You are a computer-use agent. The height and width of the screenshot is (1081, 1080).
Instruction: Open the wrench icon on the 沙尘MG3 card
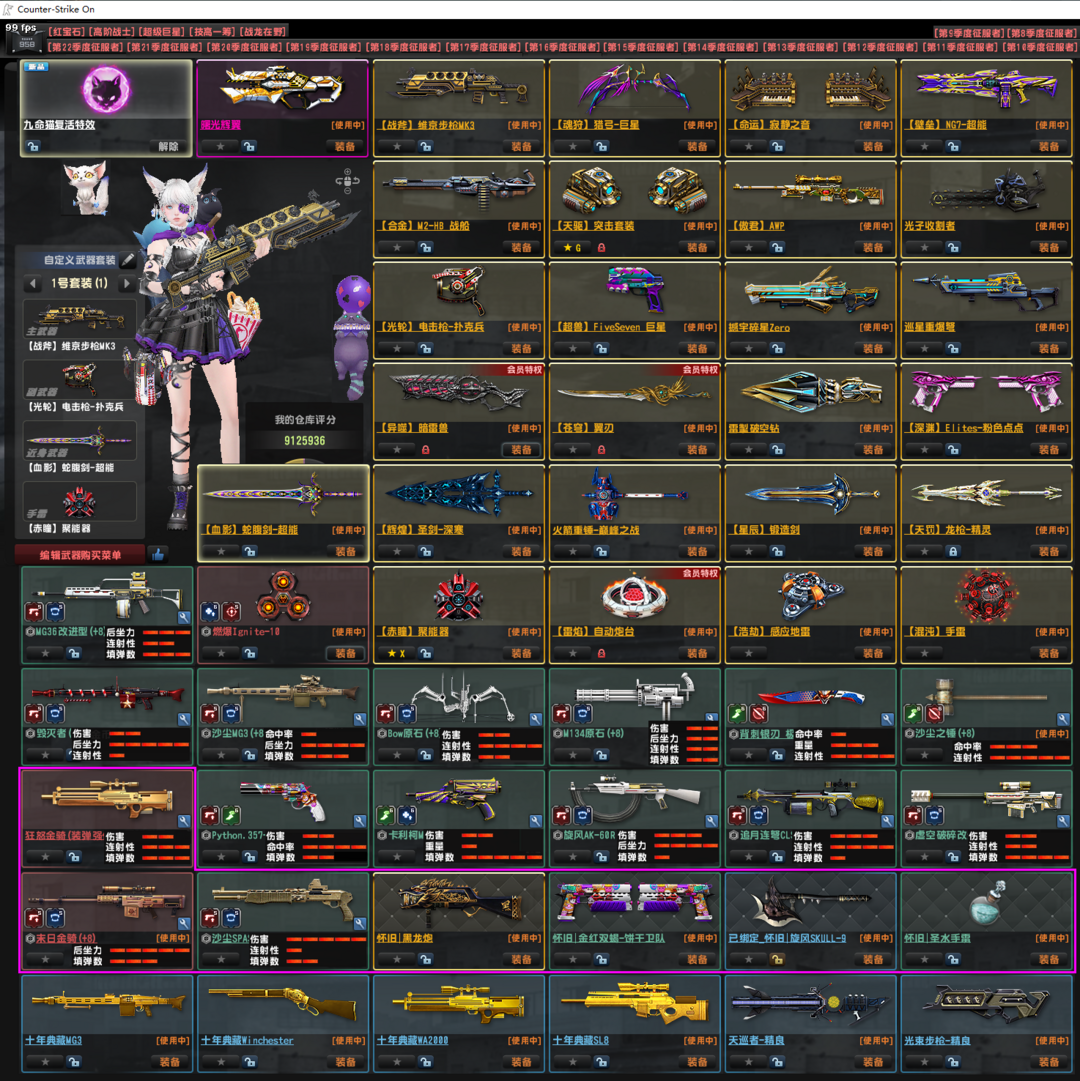point(360,719)
